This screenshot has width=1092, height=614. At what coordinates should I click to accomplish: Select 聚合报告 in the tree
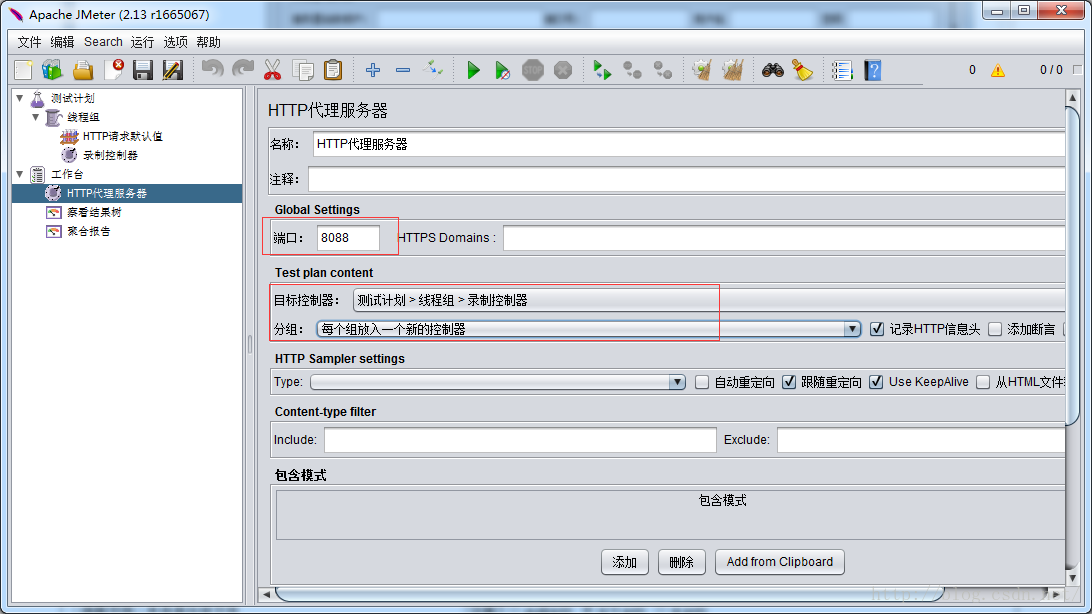(x=88, y=231)
